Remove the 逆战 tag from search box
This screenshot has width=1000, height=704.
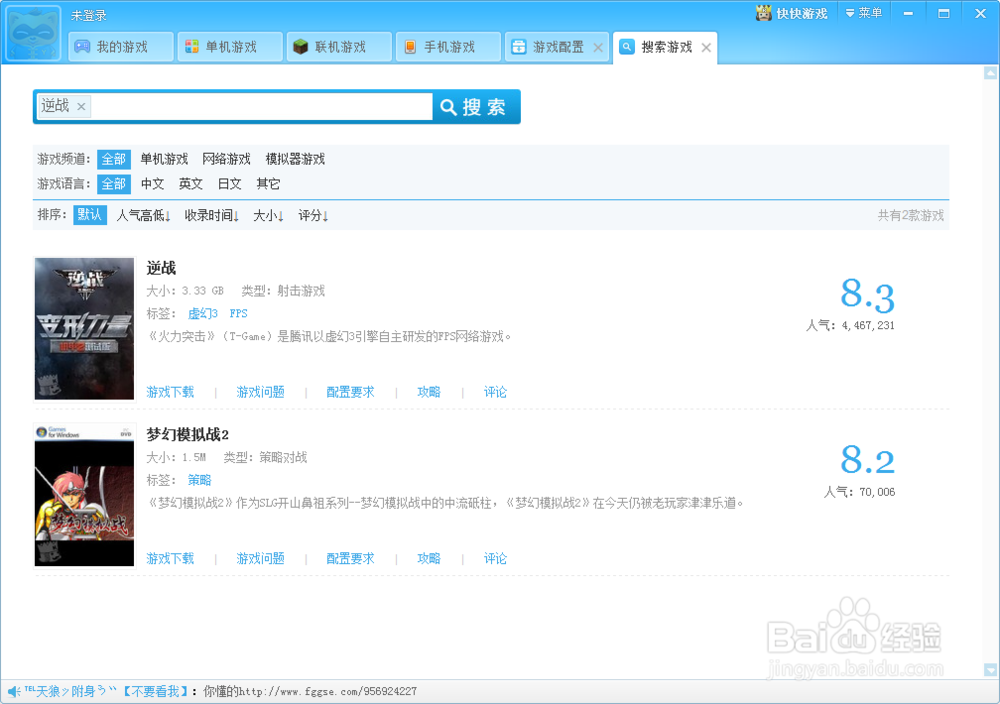pos(82,105)
